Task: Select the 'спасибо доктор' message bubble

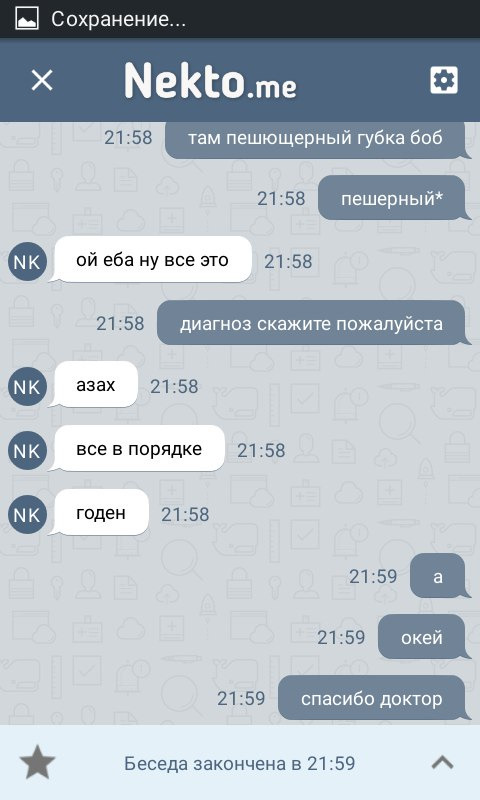Action: point(374,698)
